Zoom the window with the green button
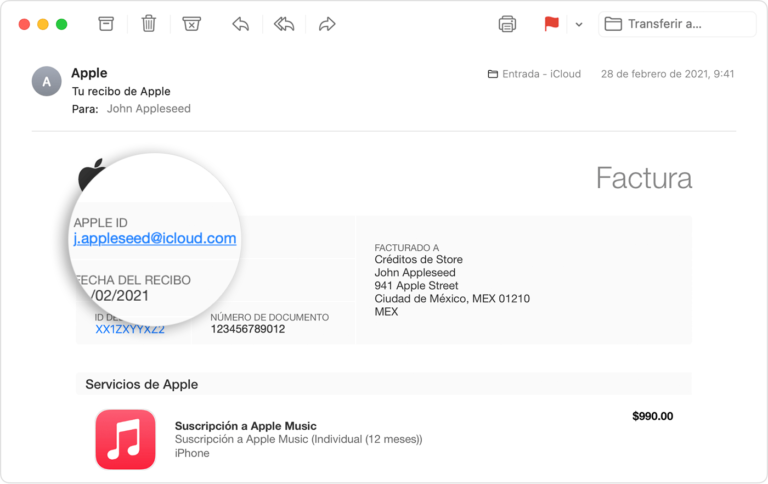Screen dimensions: 768x484 [61, 24]
